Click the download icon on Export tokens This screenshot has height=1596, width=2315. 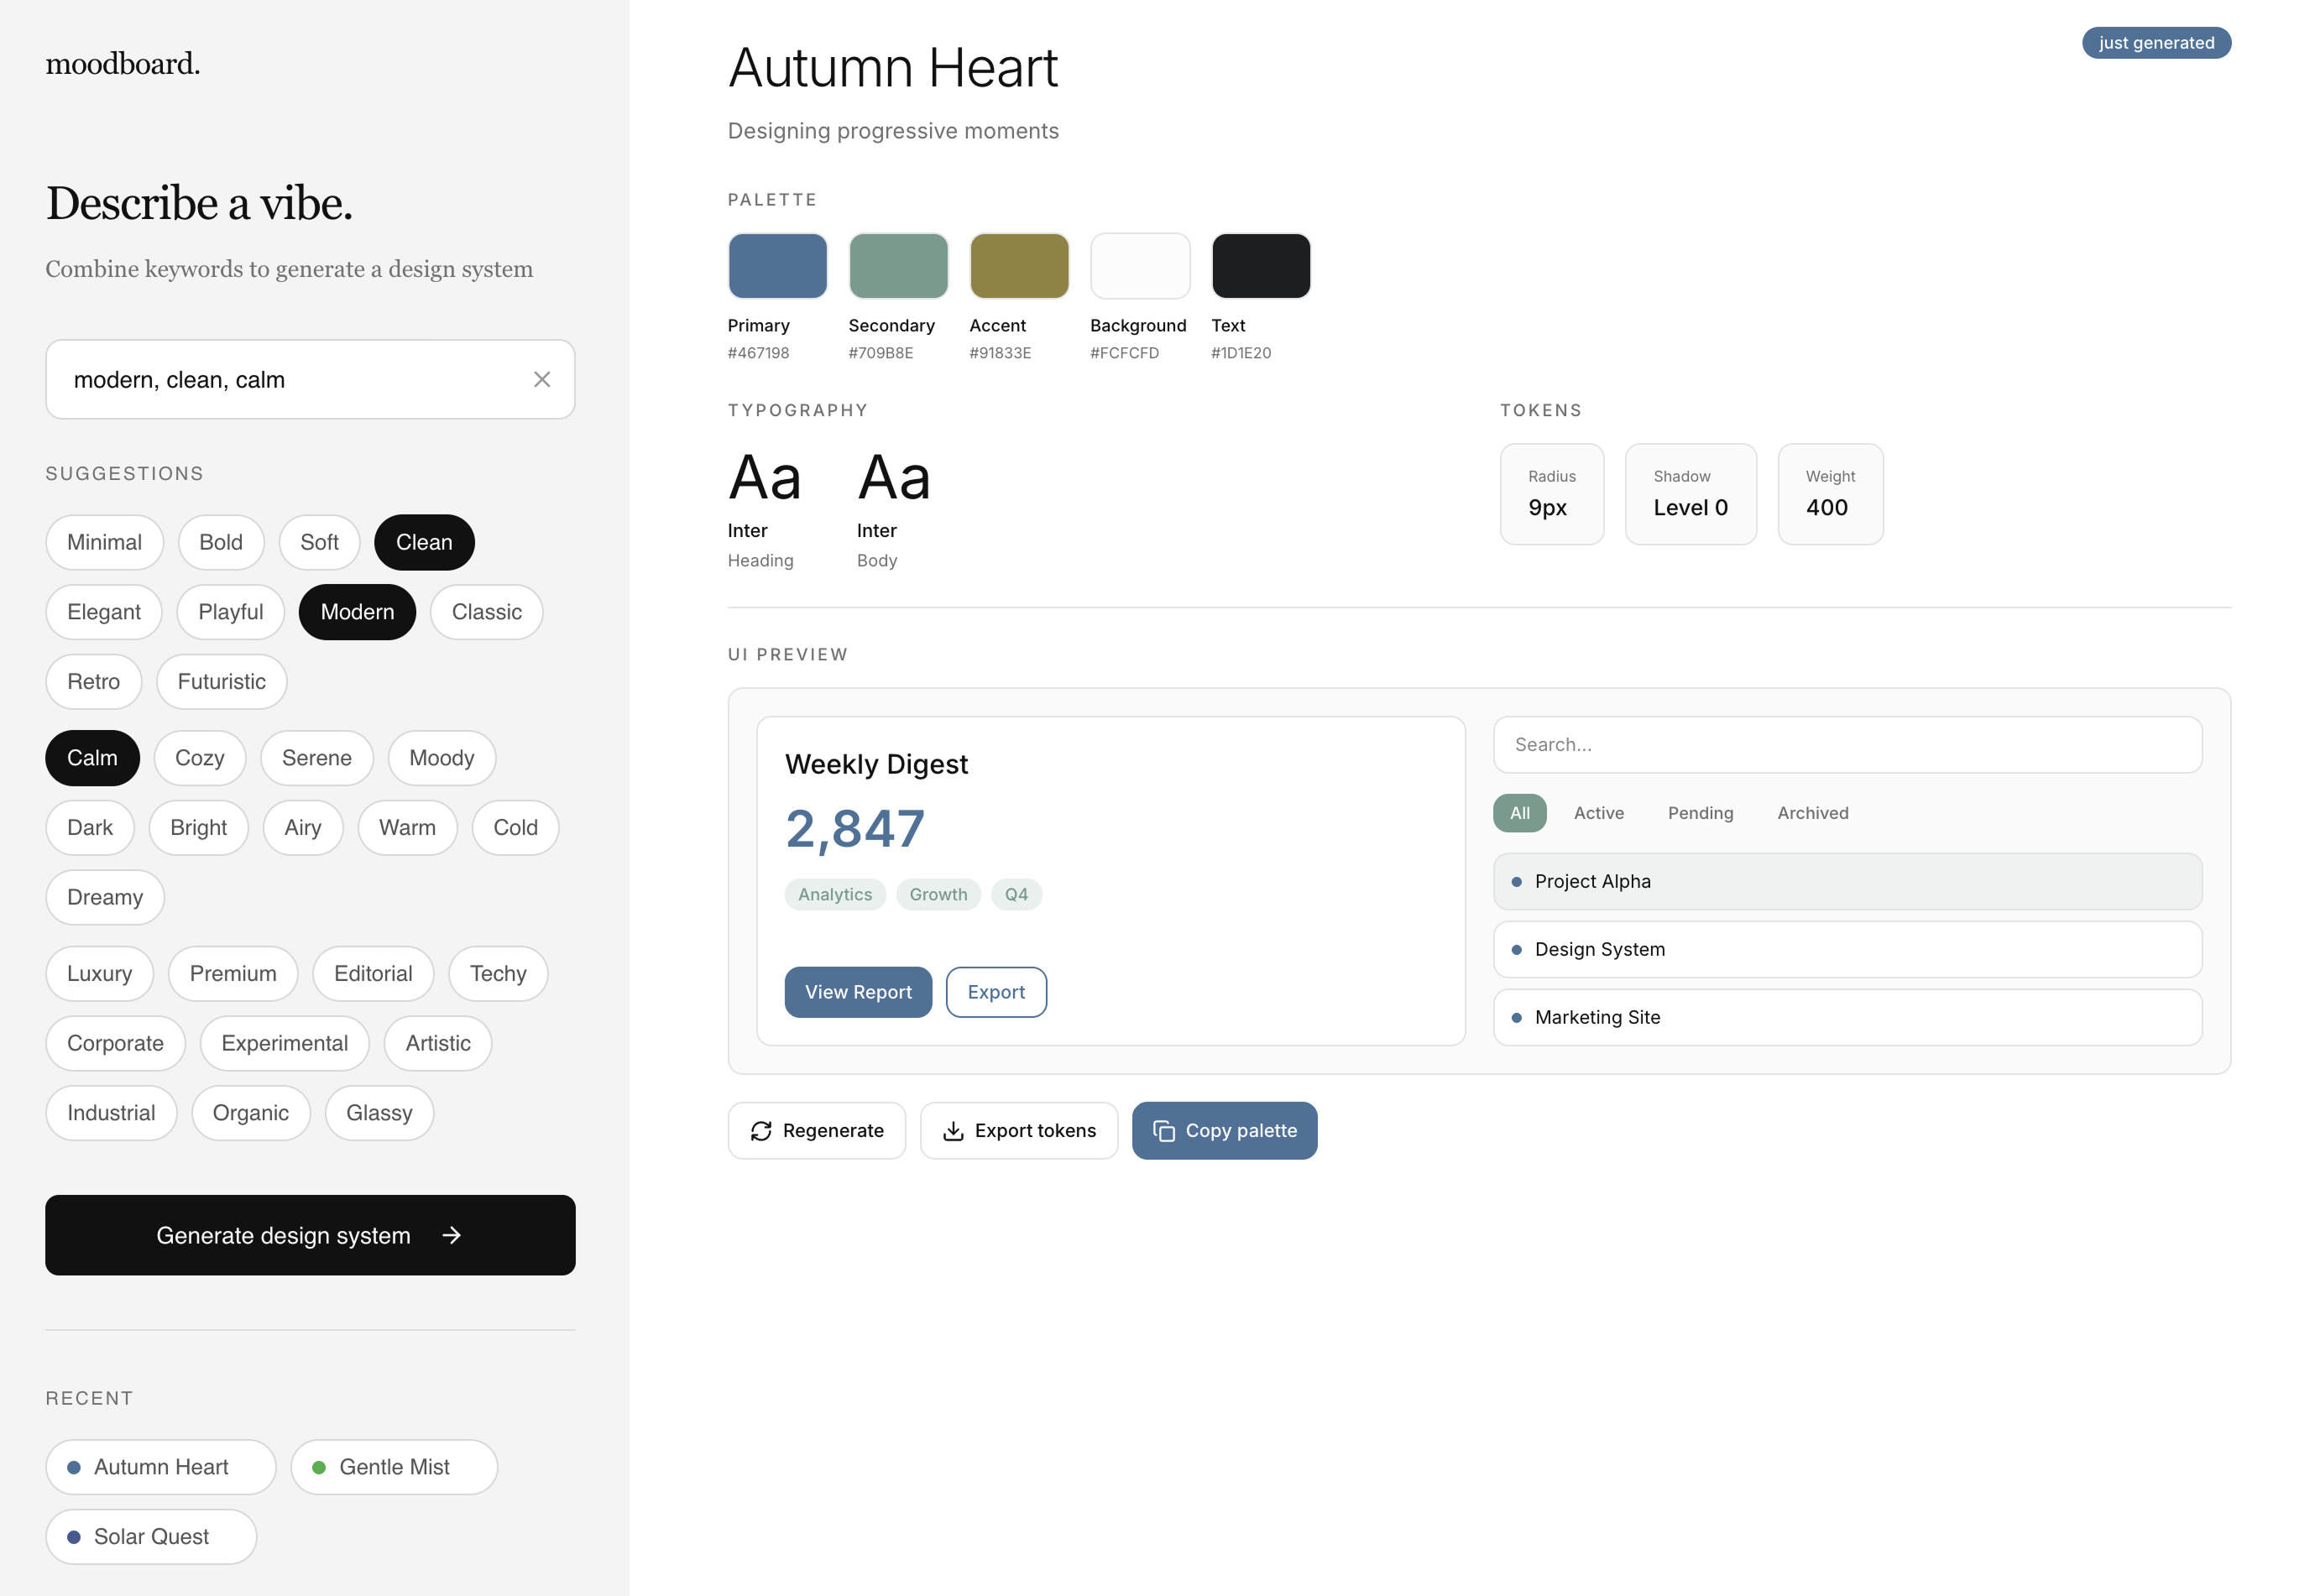[x=953, y=1130]
